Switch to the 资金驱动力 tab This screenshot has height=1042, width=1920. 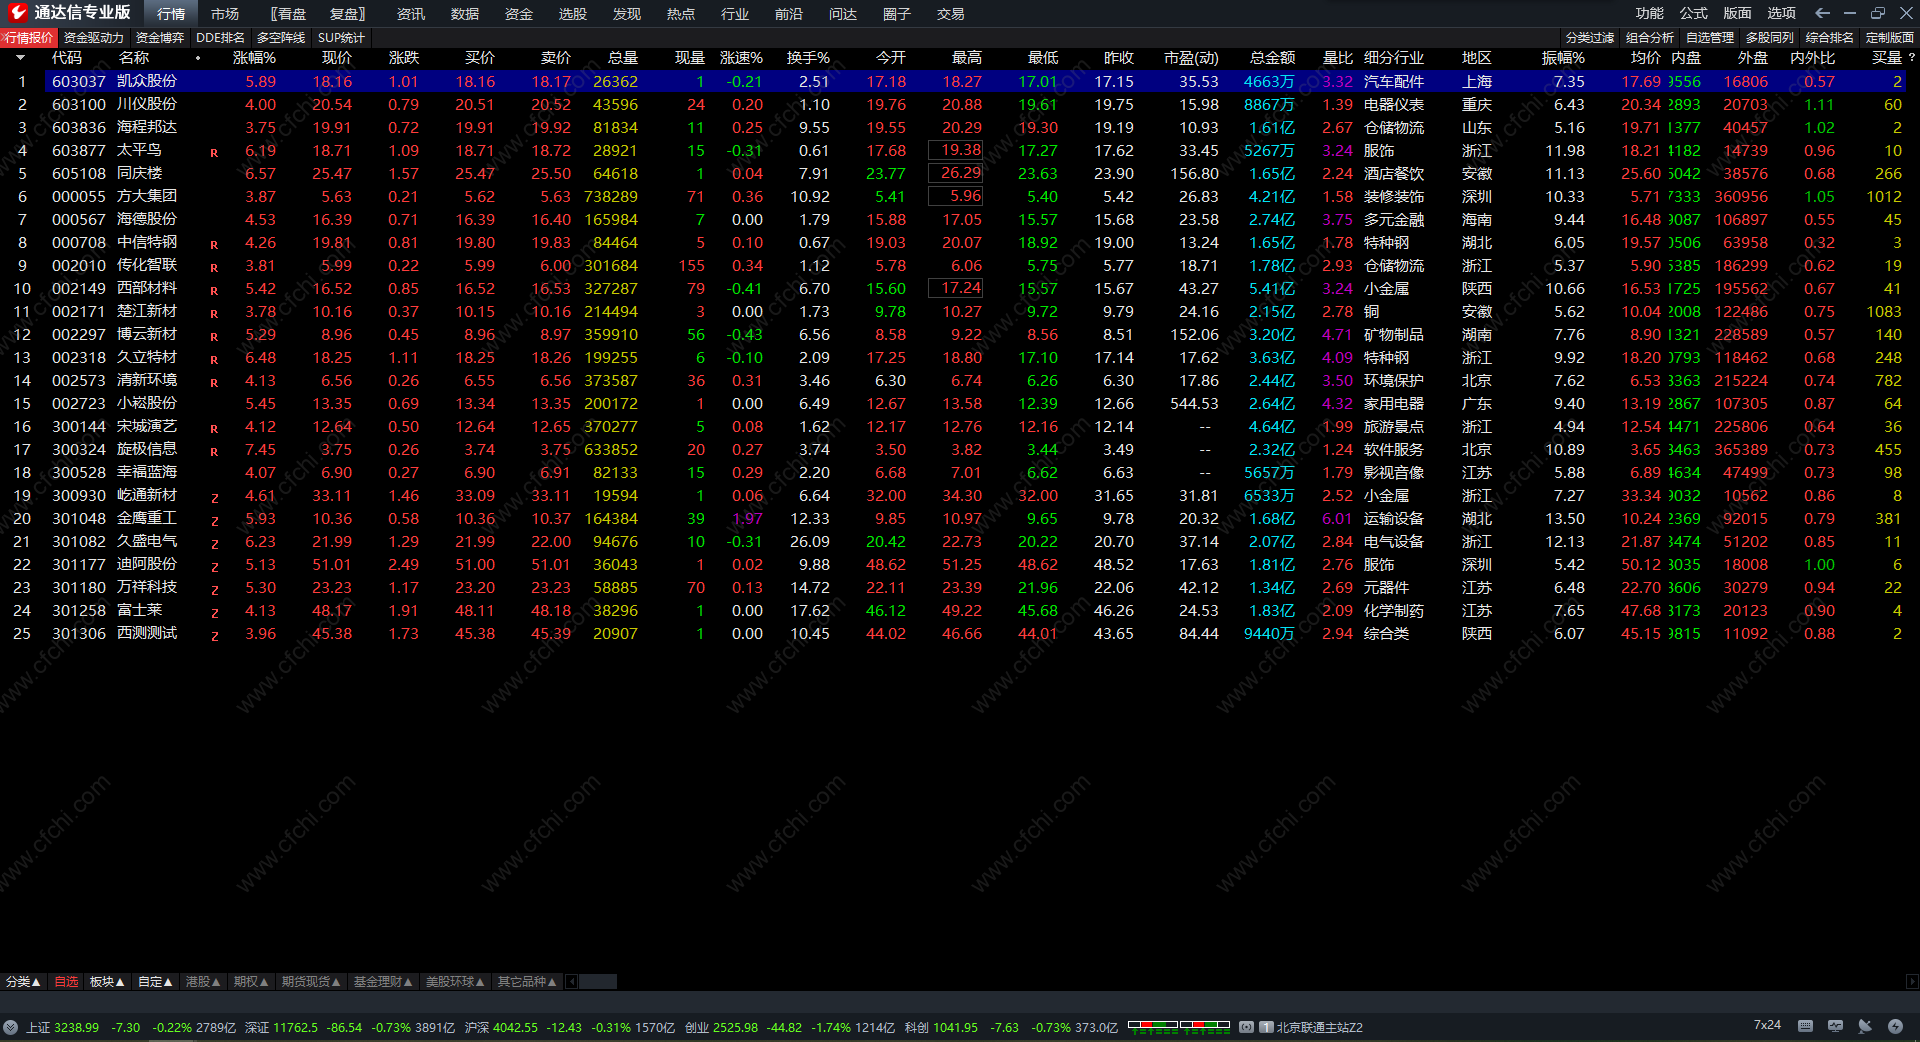(94, 38)
